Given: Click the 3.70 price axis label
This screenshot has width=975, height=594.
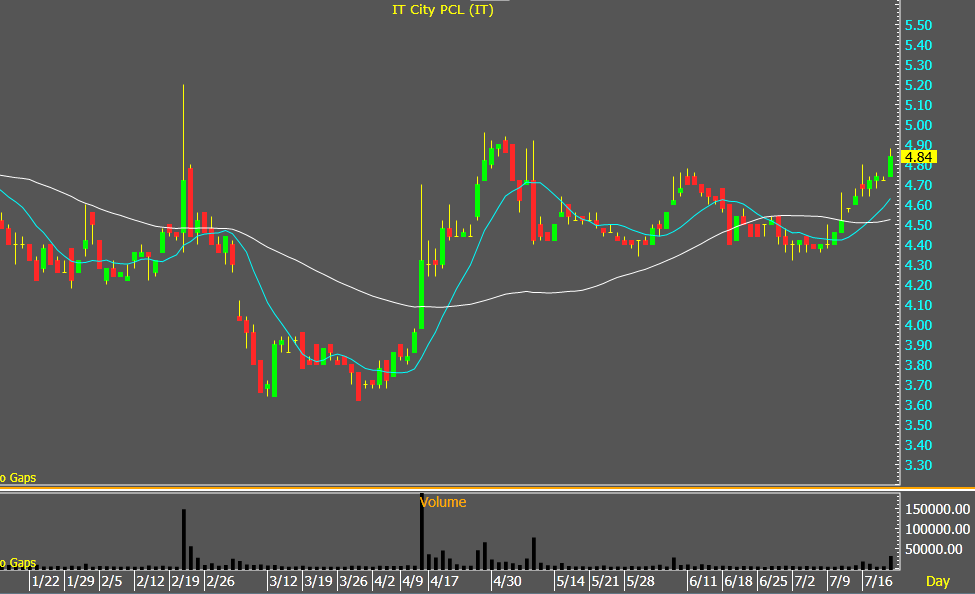Looking at the screenshot, I should (918, 385).
